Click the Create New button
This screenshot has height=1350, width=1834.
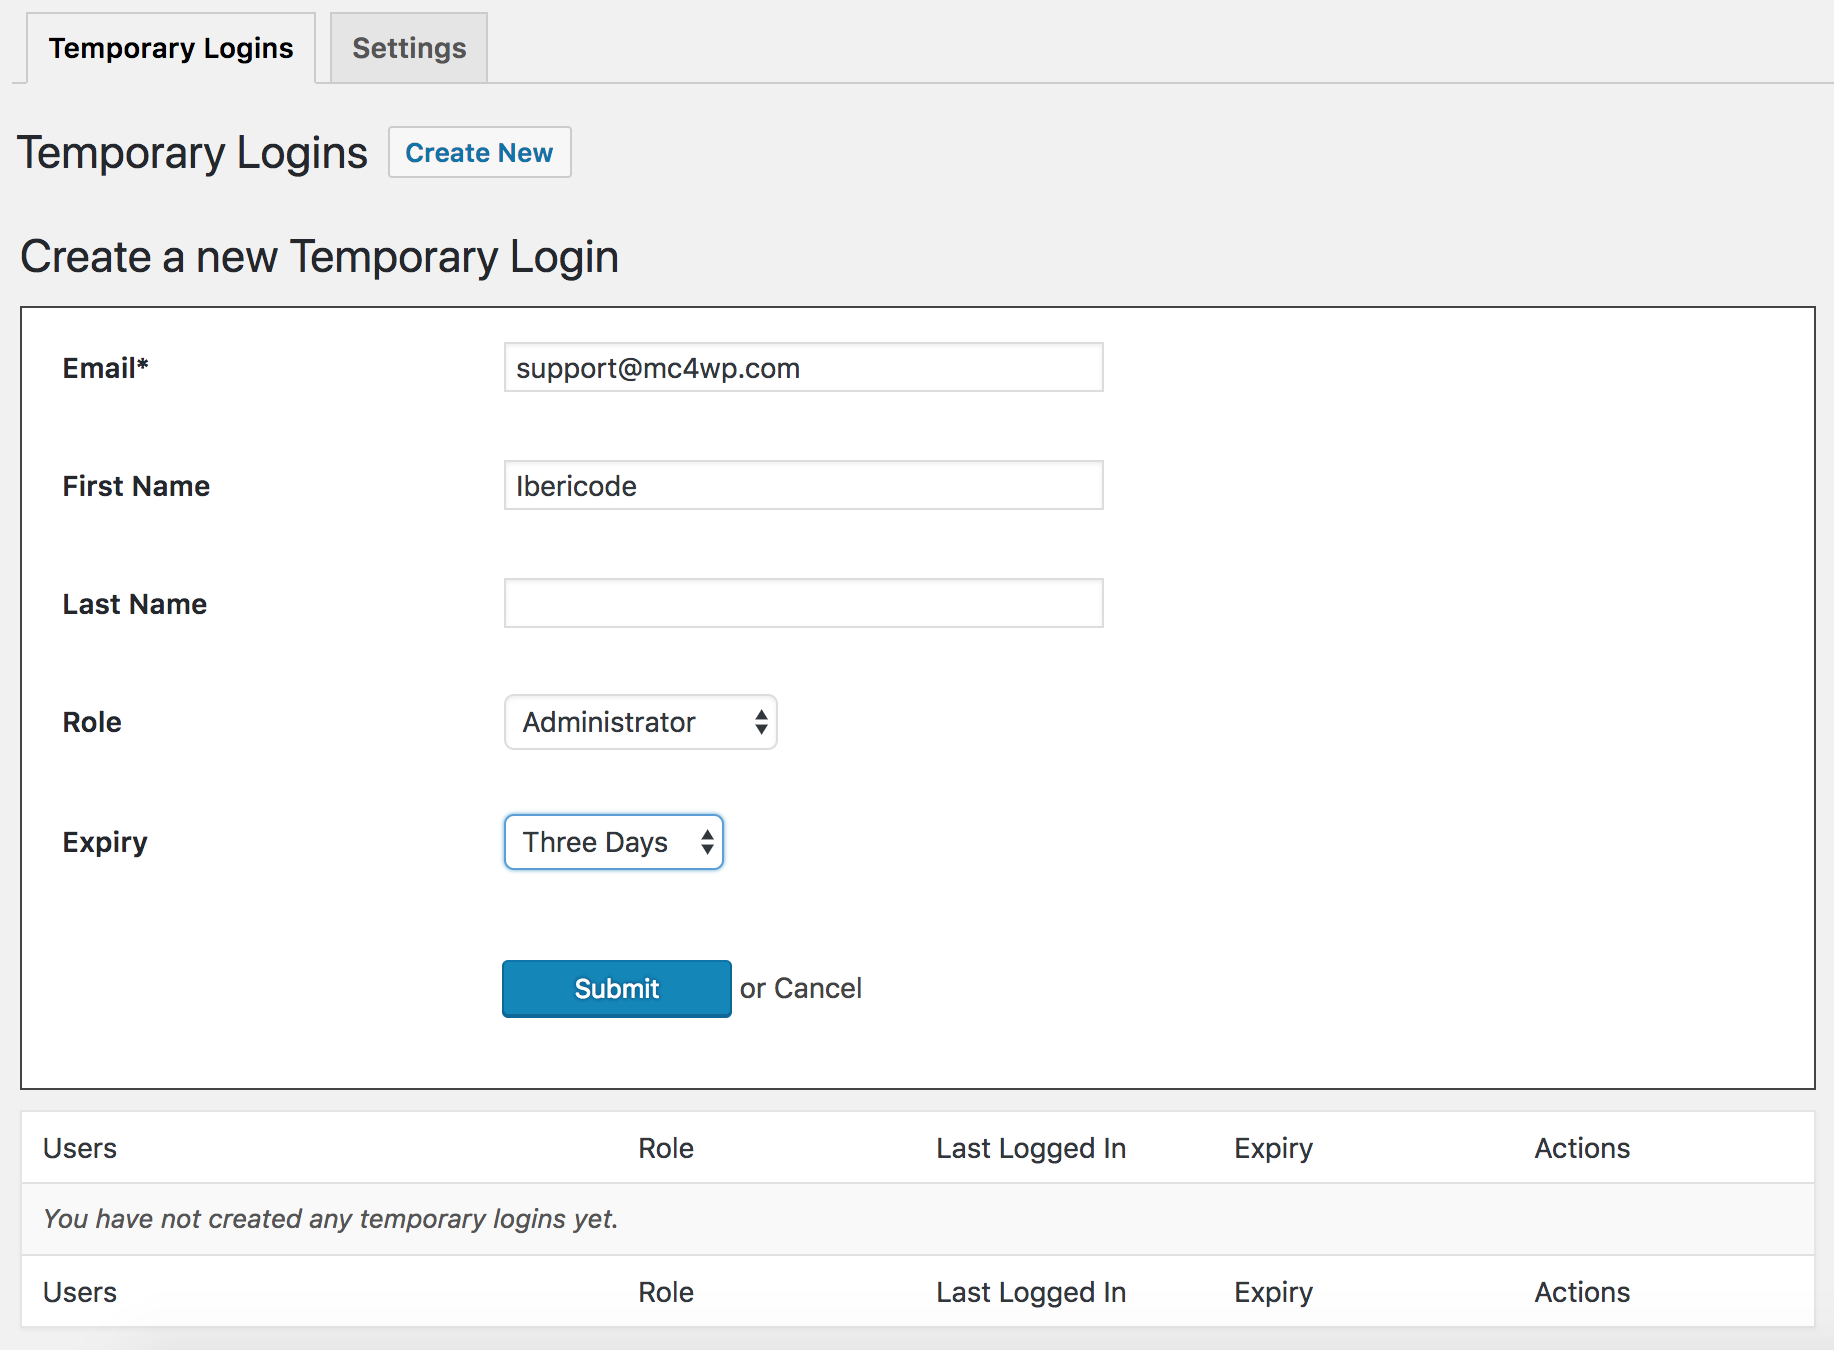tap(479, 152)
